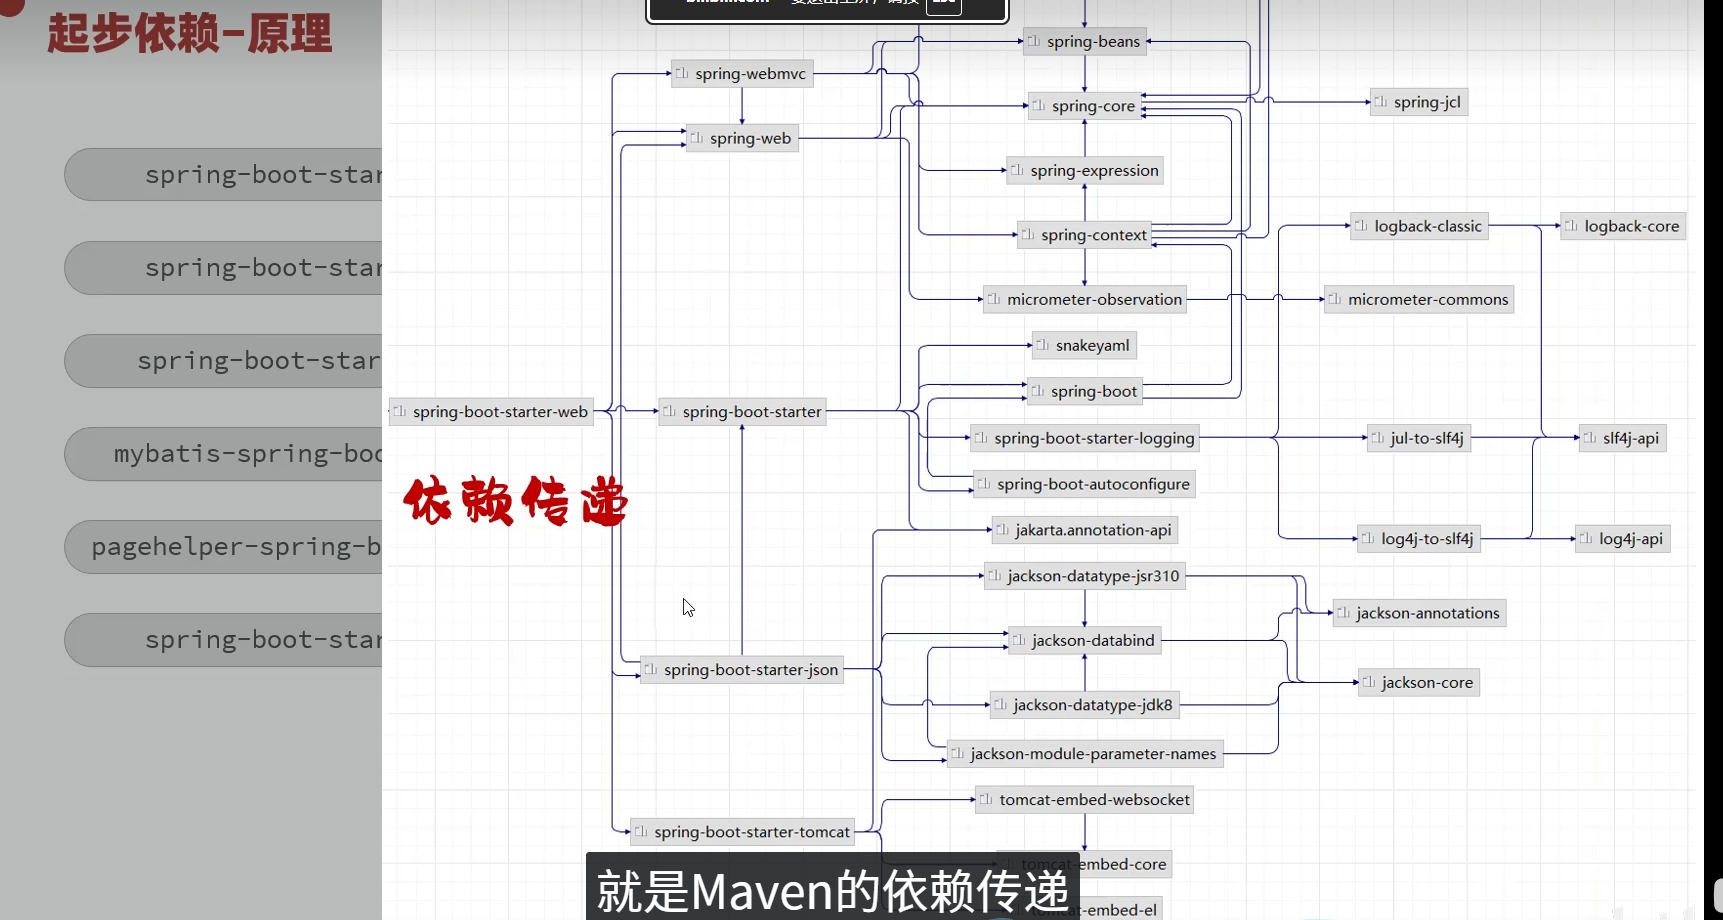The width and height of the screenshot is (1723, 920).
Task: Click the spring-boot node
Action: [1085, 392]
